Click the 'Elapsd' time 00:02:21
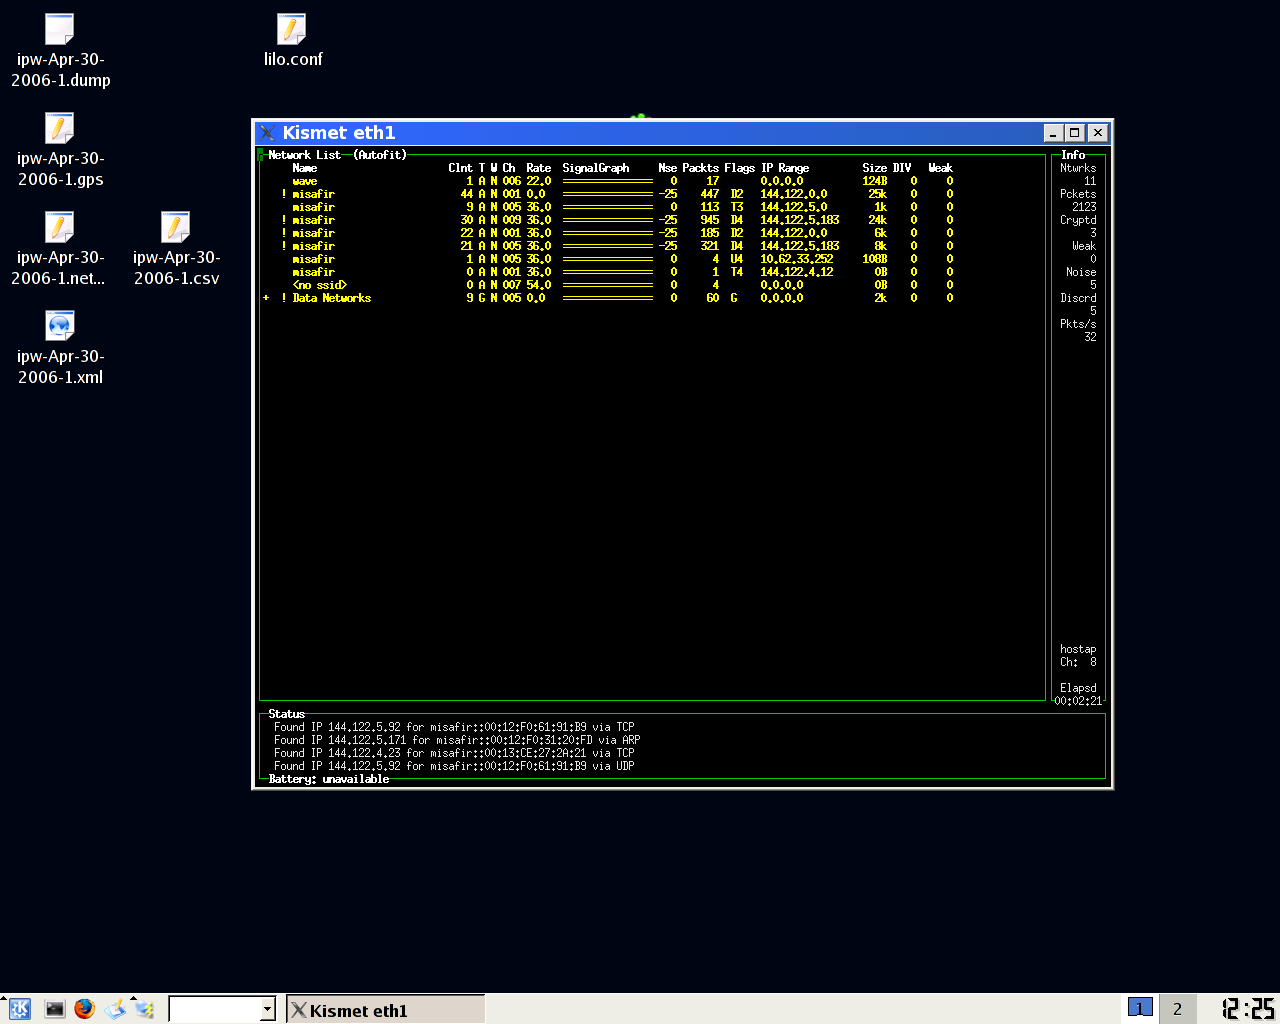 [x=1078, y=701]
